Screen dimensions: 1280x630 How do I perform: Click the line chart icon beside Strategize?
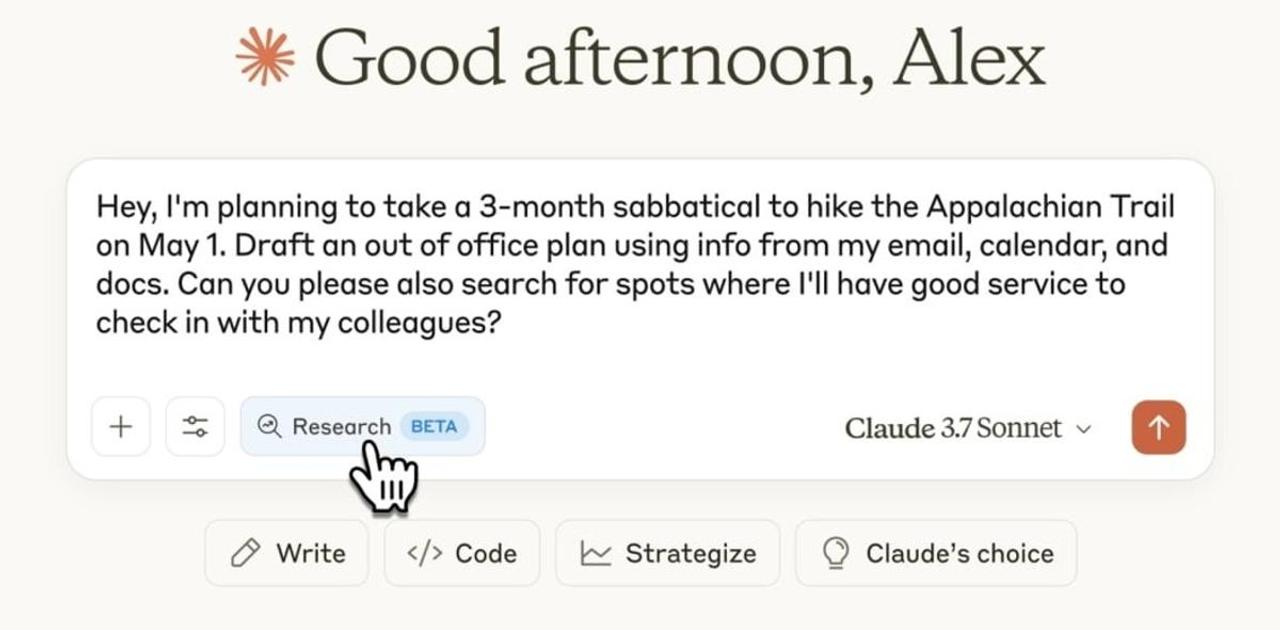[x=597, y=553]
